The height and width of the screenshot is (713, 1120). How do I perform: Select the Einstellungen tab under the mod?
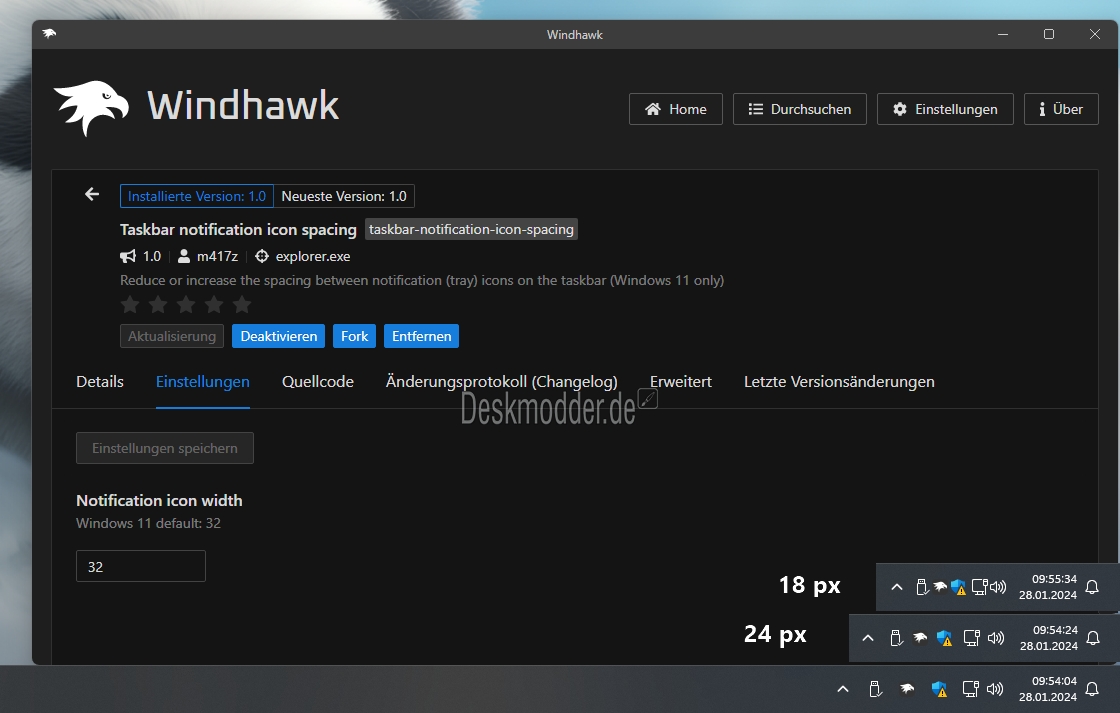[203, 382]
